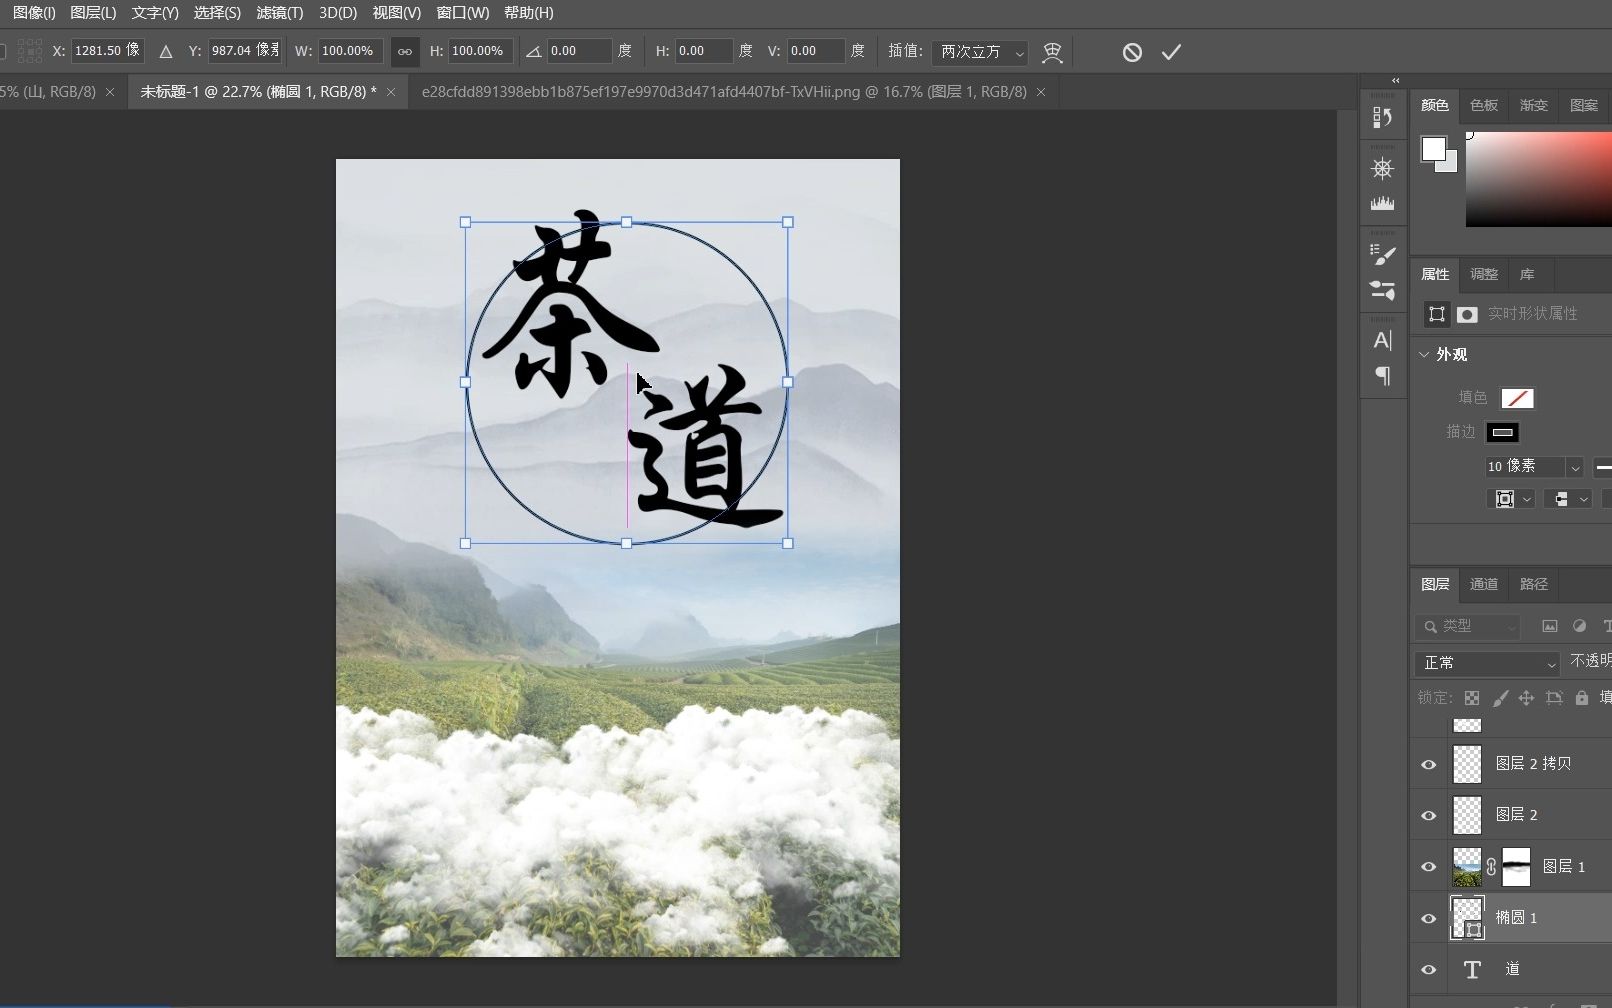The height and width of the screenshot is (1008, 1612).
Task: Open the 滤镜 menu
Action: pyautogui.click(x=279, y=13)
